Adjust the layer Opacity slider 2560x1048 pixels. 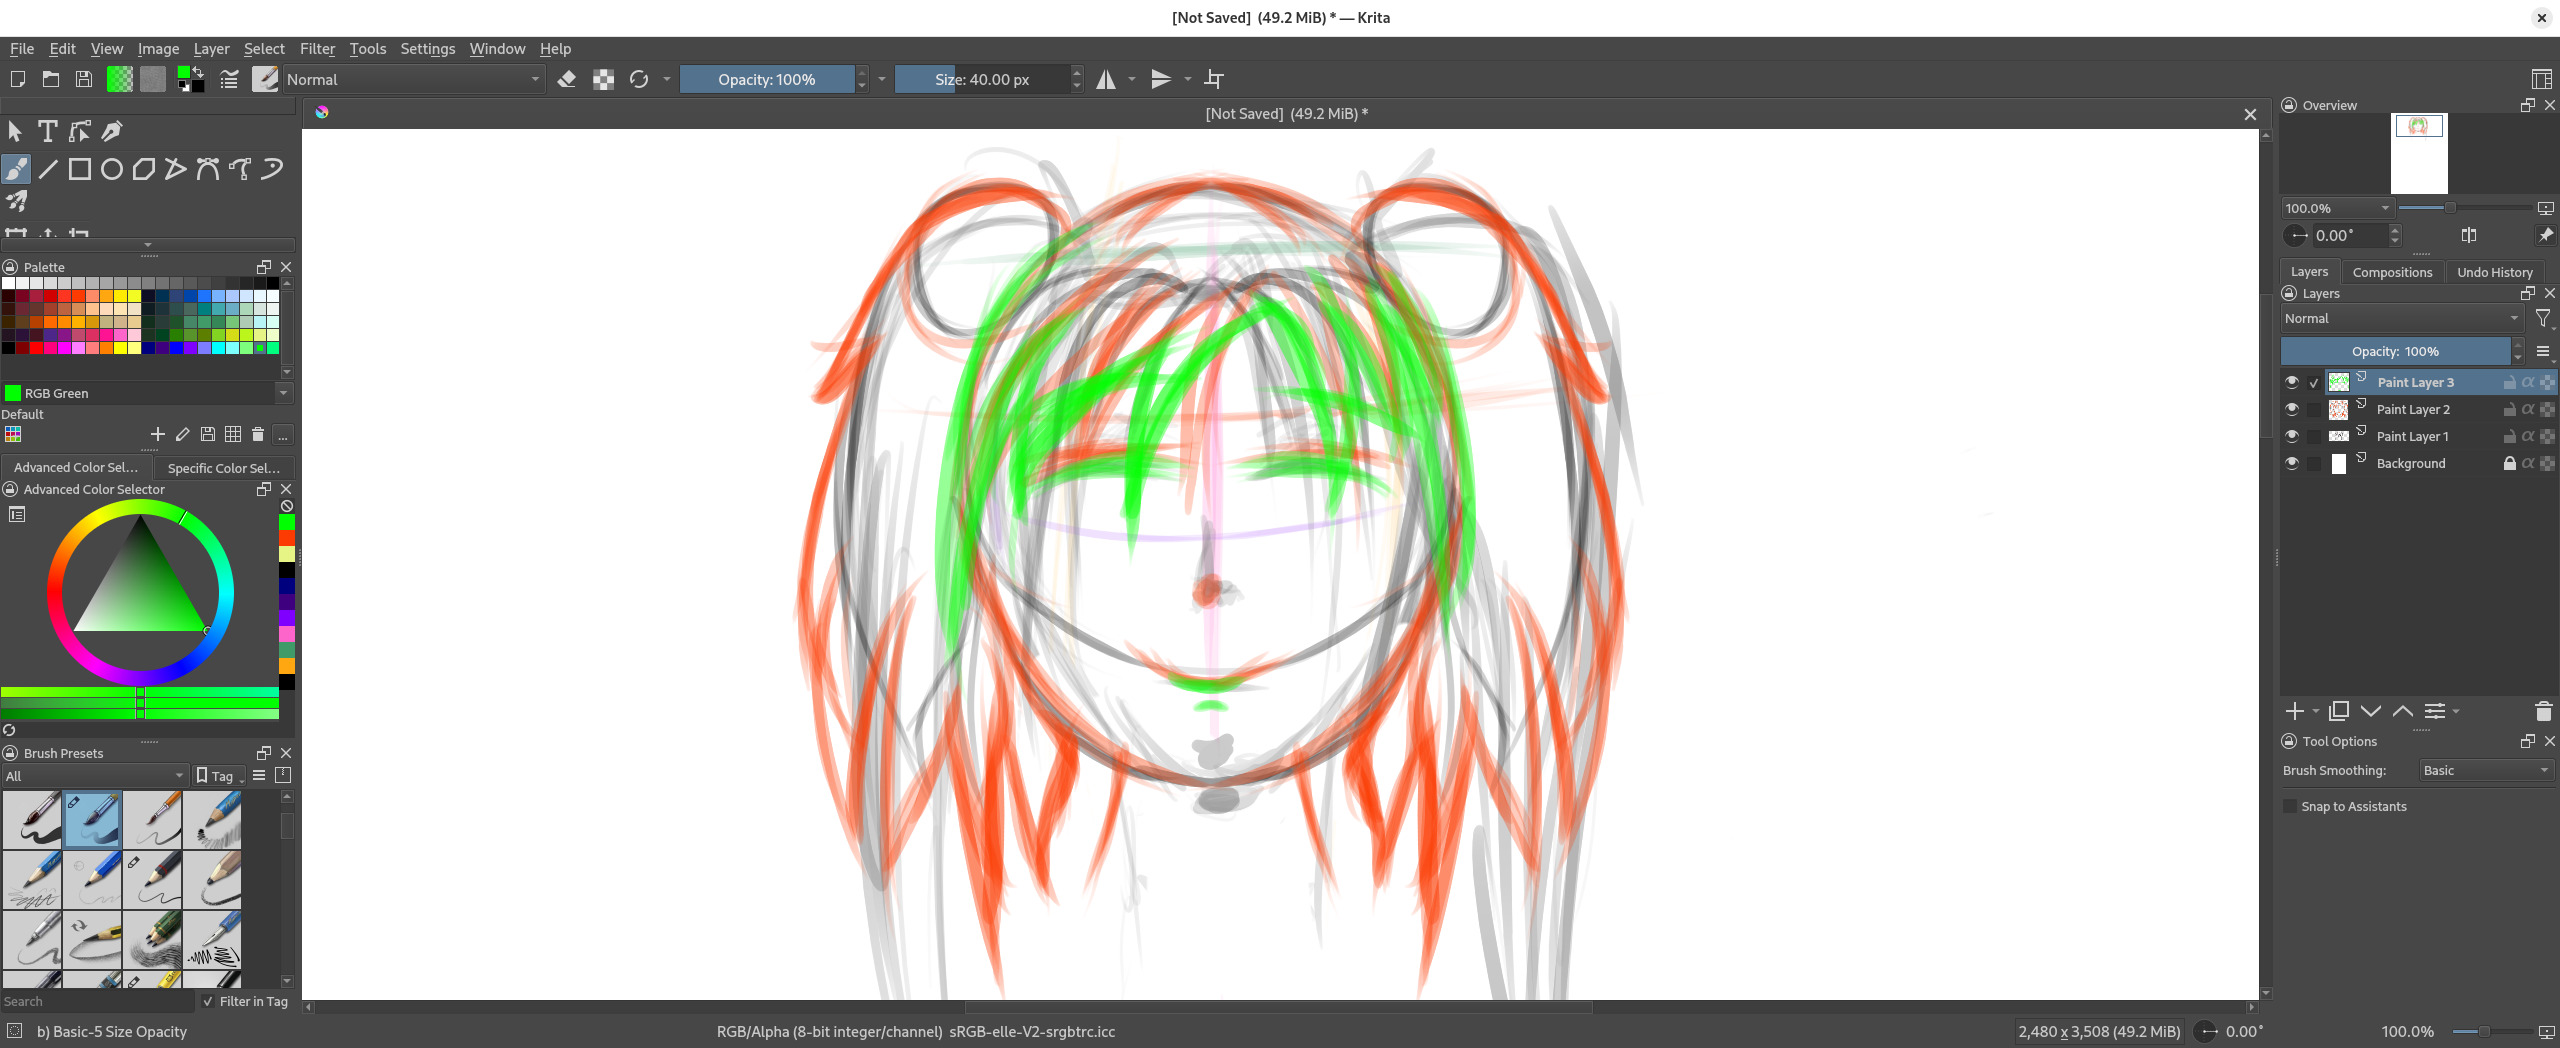pos(2395,351)
